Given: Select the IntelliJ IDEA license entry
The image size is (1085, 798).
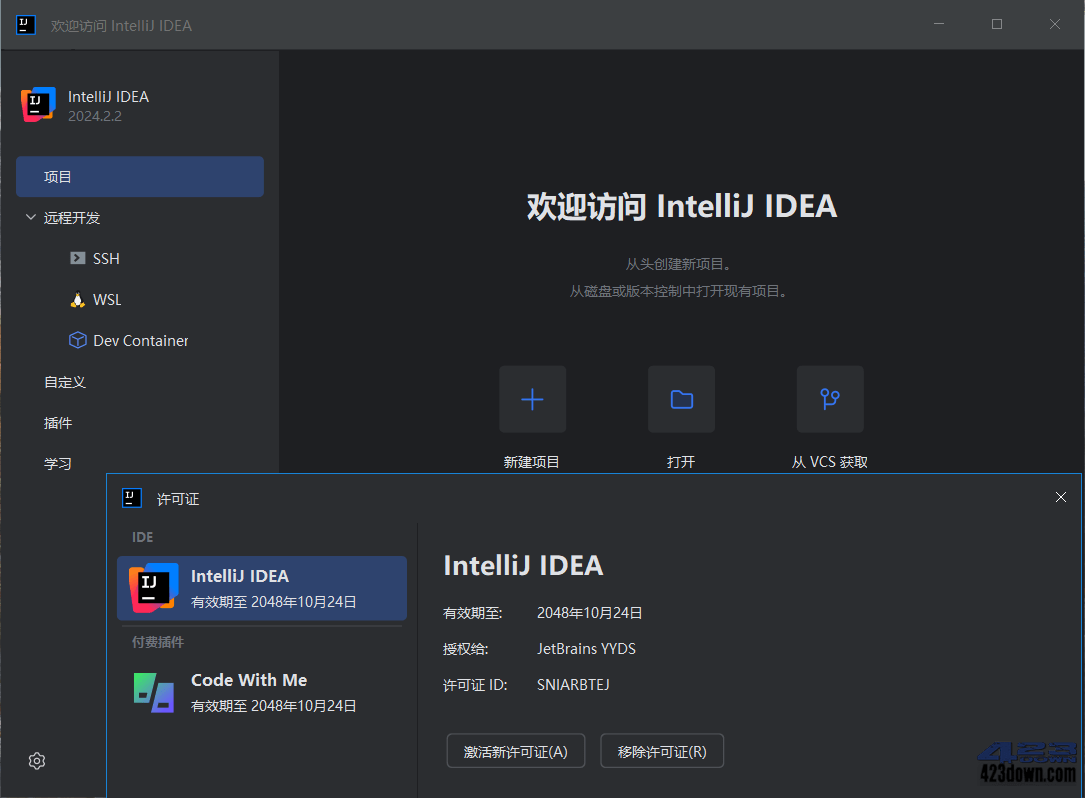Looking at the screenshot, I should (x=262, y=588).
